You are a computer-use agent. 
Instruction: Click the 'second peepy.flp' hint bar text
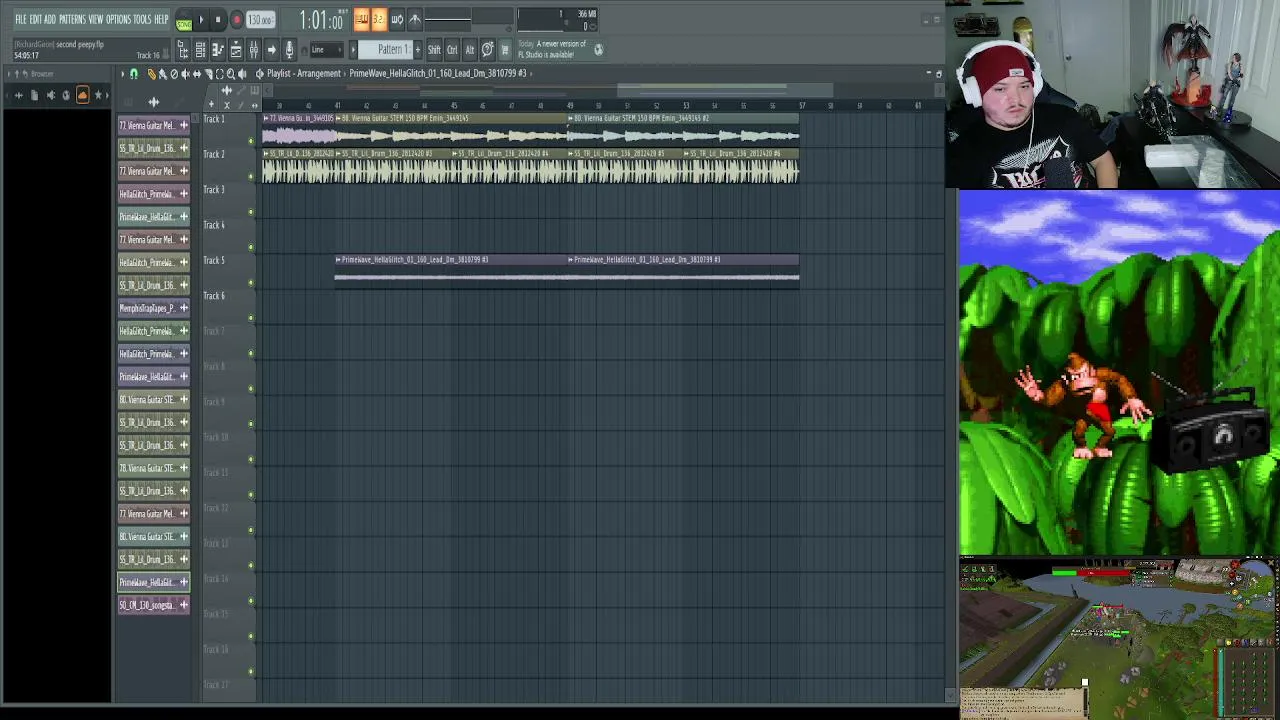tap(80, 44)
